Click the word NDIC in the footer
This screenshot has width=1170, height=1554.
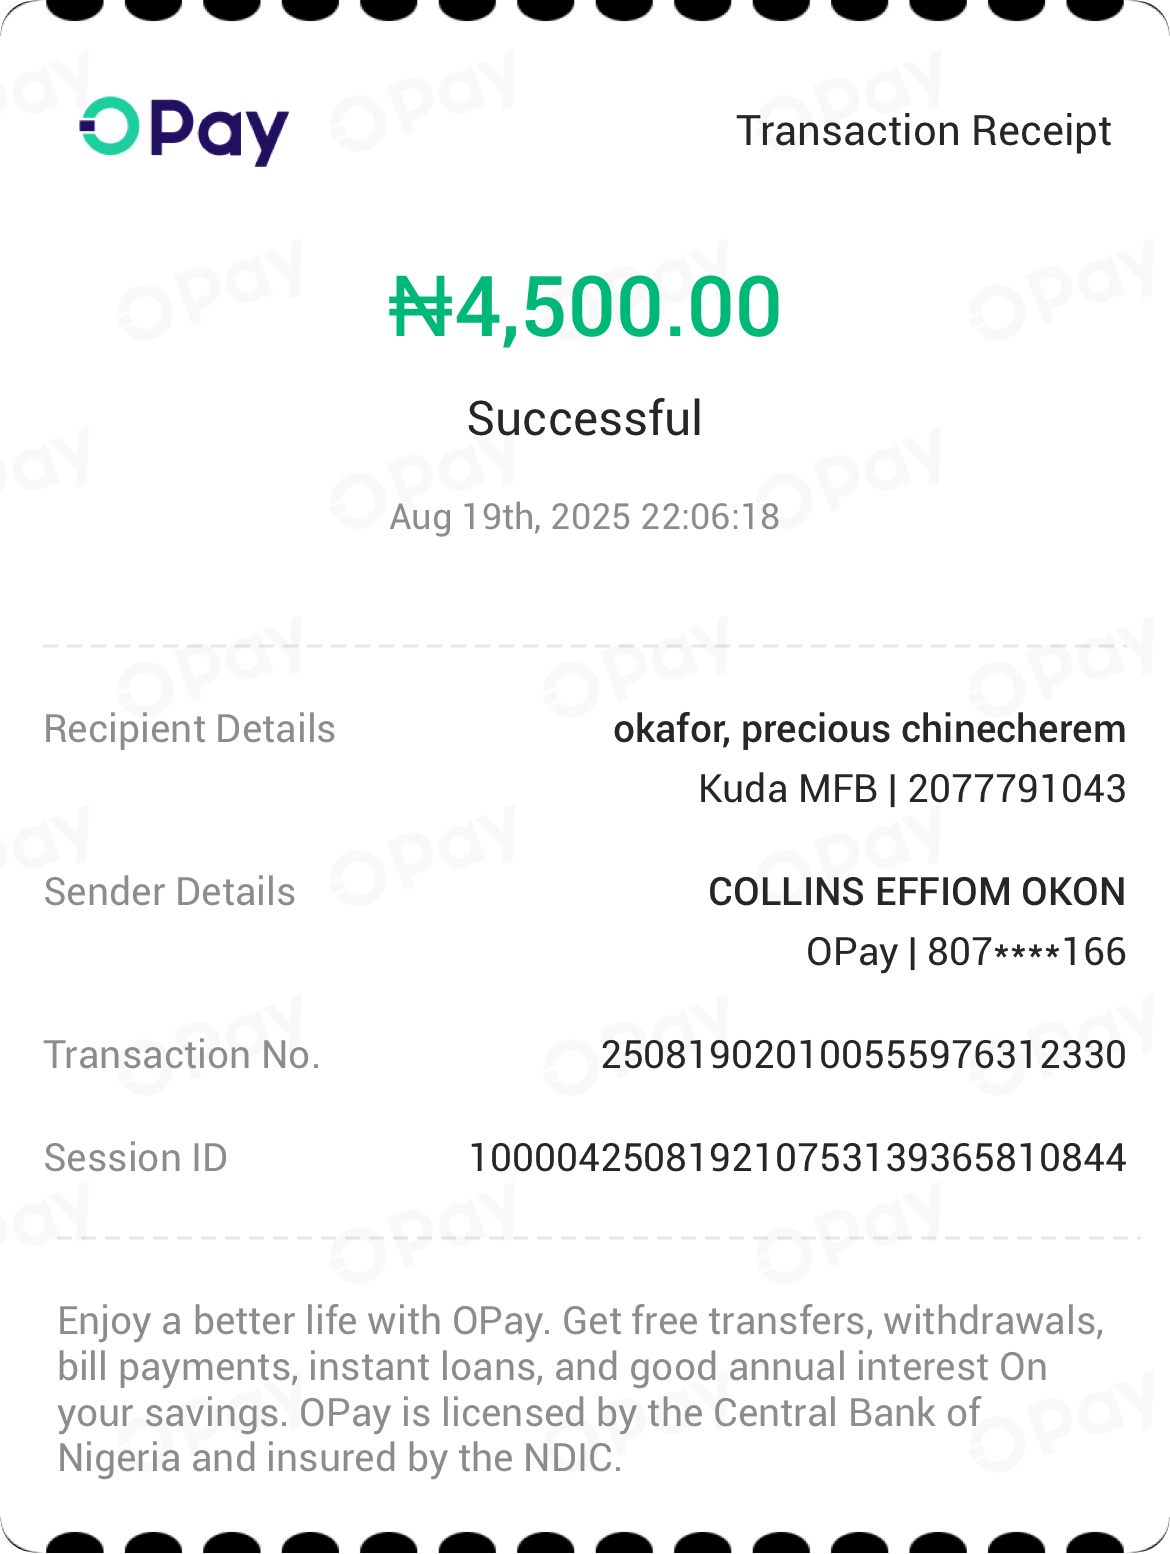pos(572,1458)
